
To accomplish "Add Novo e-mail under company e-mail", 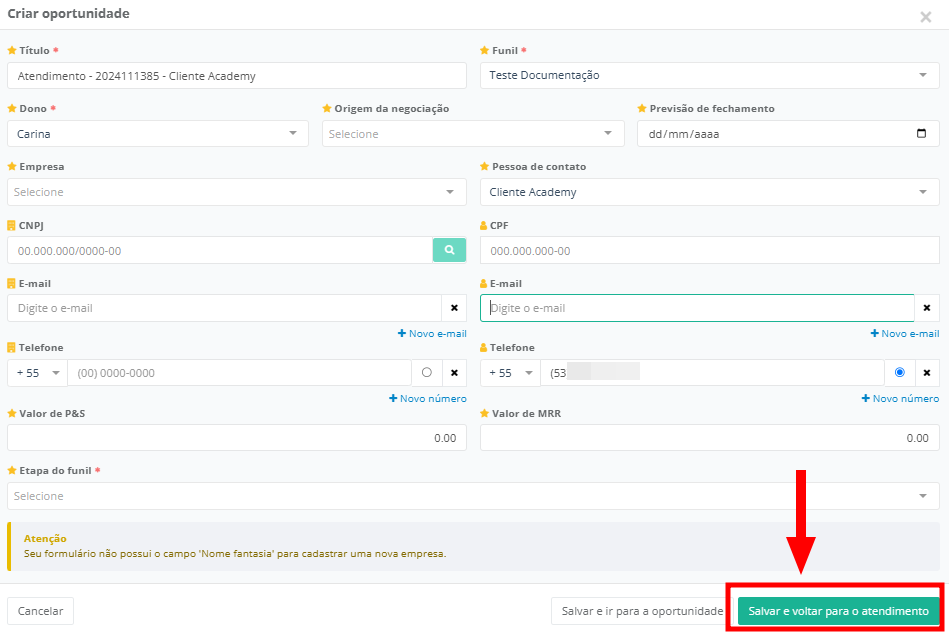I will tap(432, 333).
